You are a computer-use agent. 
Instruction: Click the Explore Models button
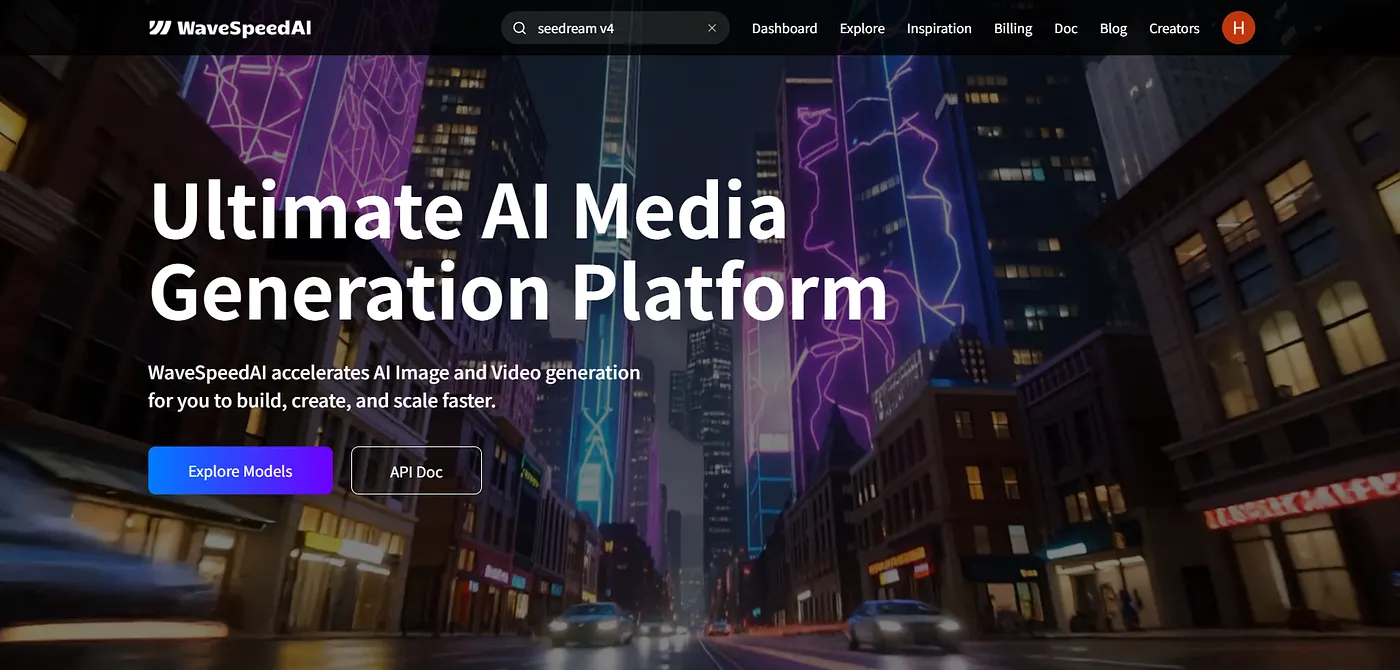point(240,470)
